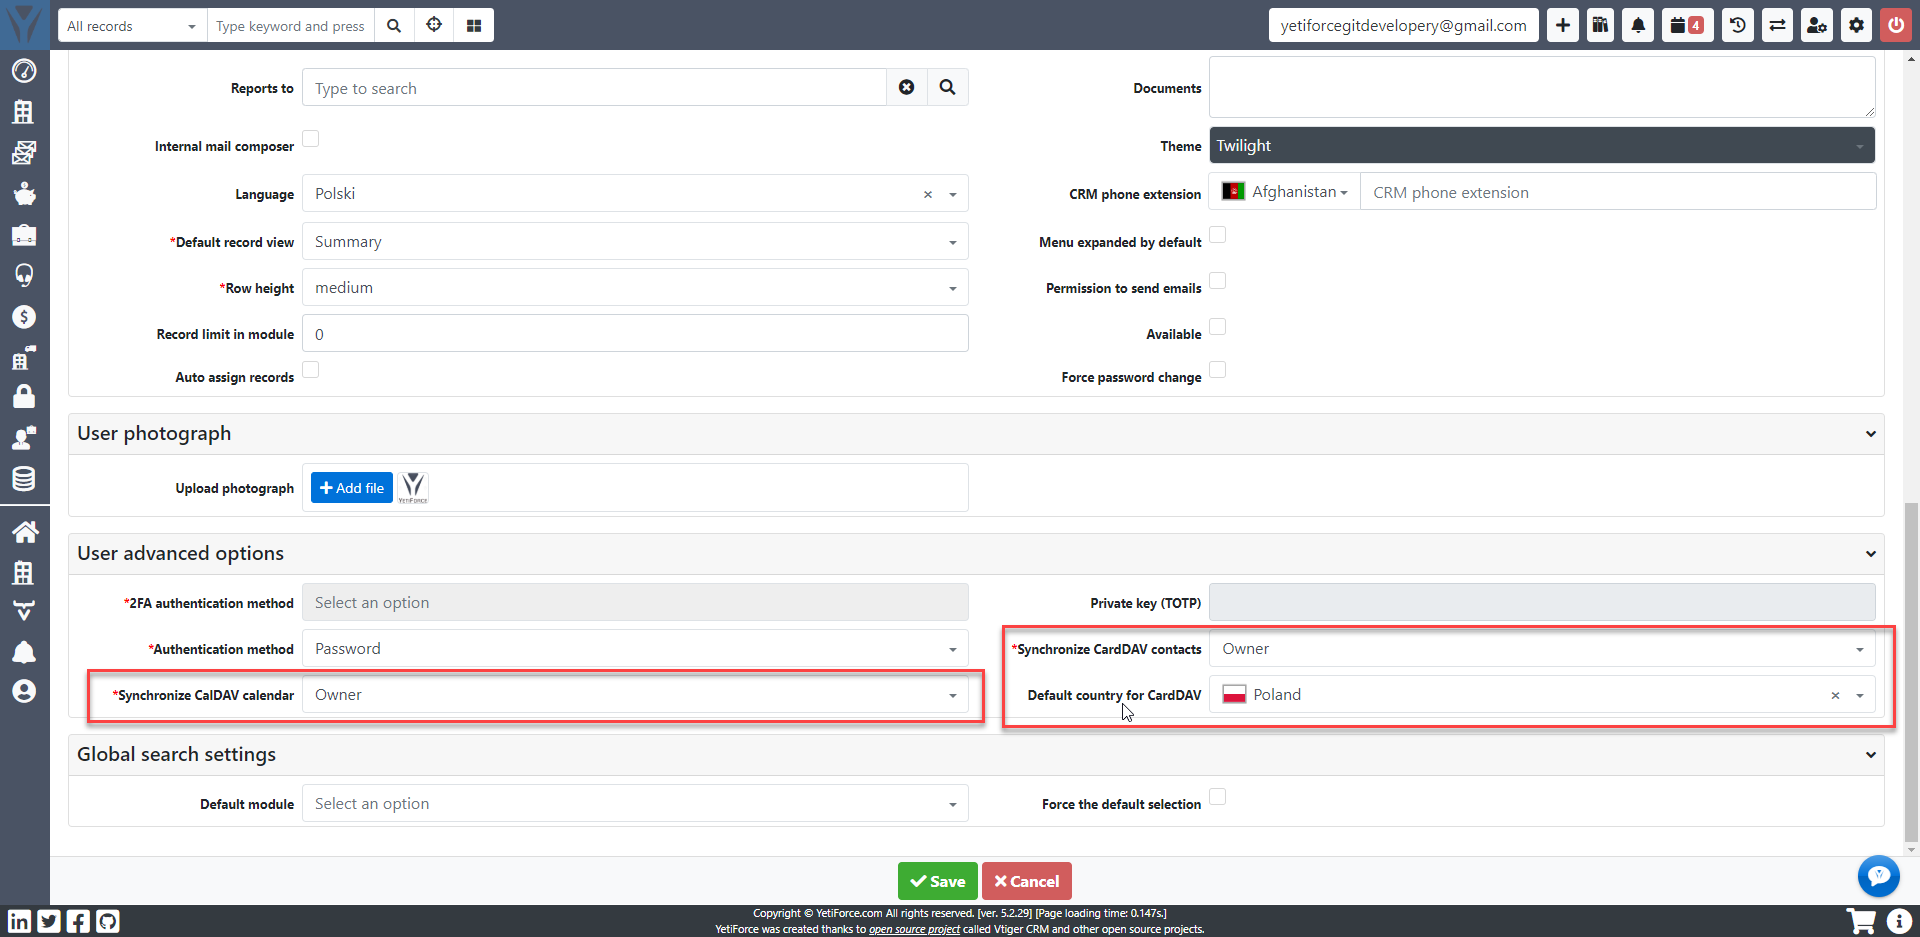Open the open source project link
This screenshot has width=1920, height=937.
tap(914, 929)
